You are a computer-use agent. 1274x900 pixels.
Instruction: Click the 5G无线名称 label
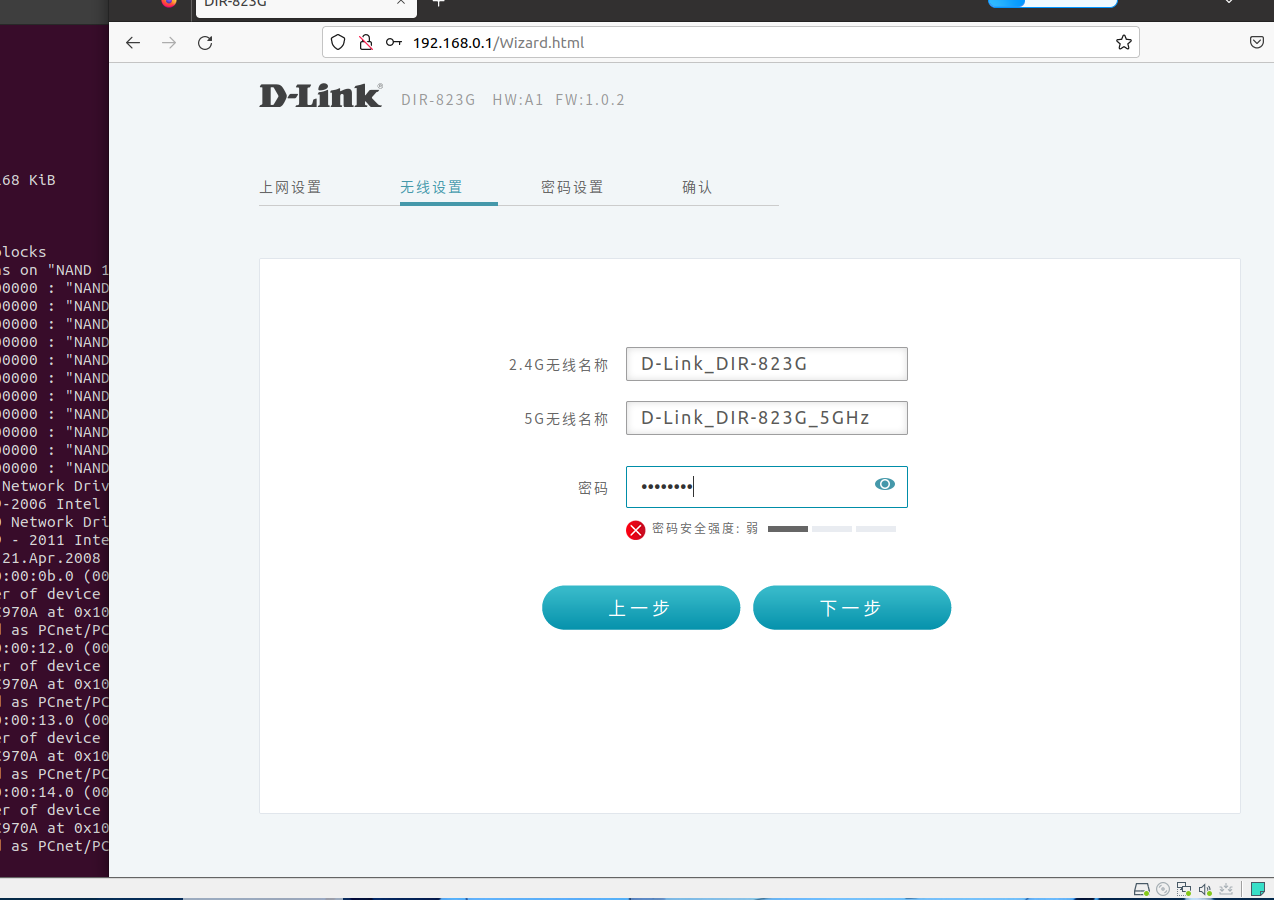tap(566, 420)
